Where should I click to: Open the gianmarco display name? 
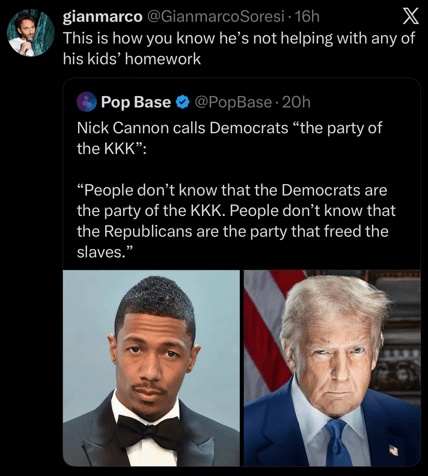pos(103,17)
